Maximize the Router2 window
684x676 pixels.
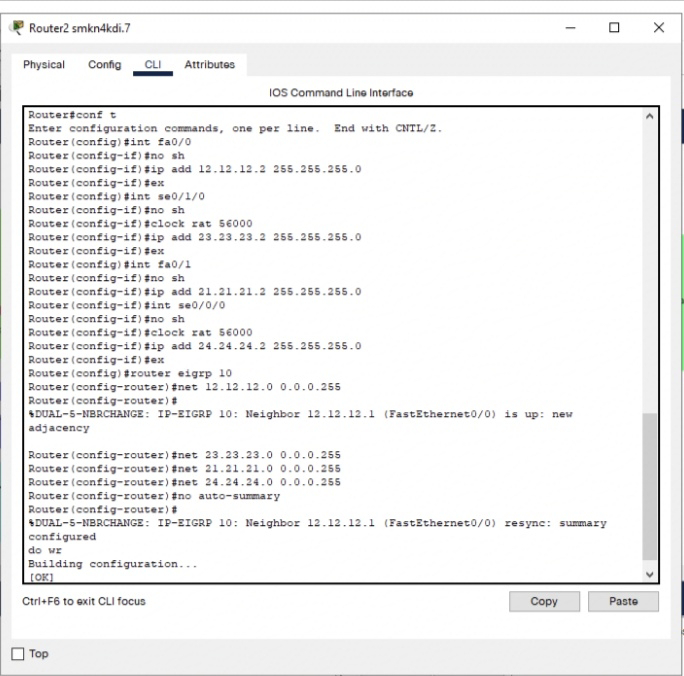614,28
